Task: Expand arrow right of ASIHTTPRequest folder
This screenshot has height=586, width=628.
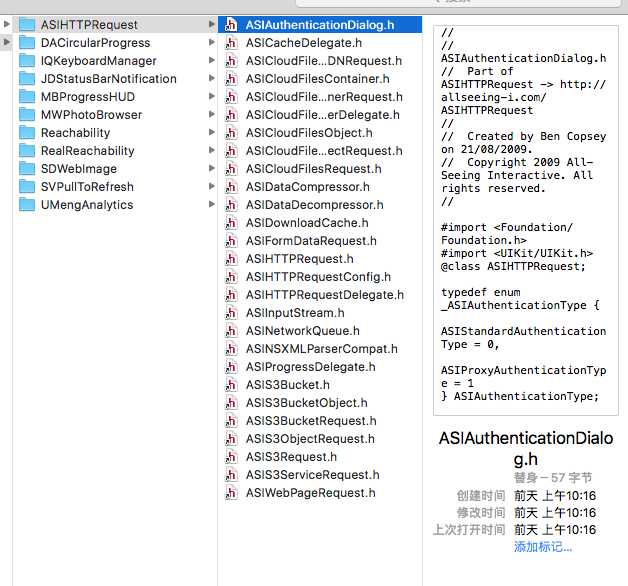Action: 211,24
